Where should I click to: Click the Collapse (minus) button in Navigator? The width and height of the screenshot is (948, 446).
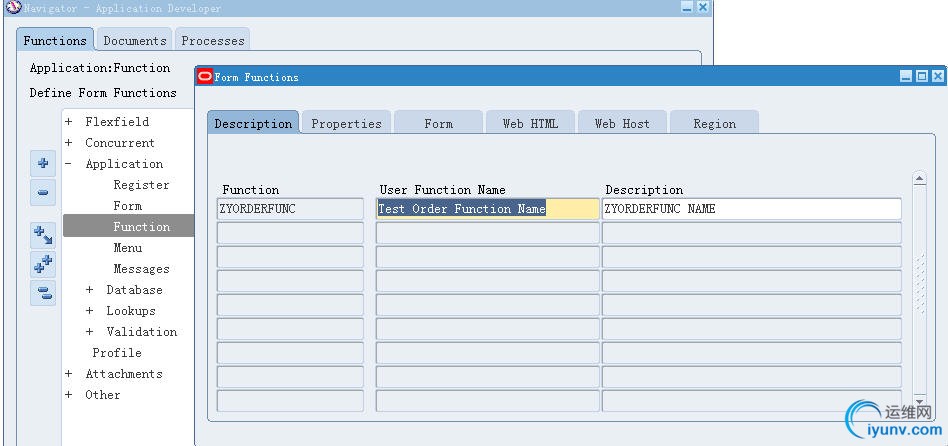click(x=43, y=193)
